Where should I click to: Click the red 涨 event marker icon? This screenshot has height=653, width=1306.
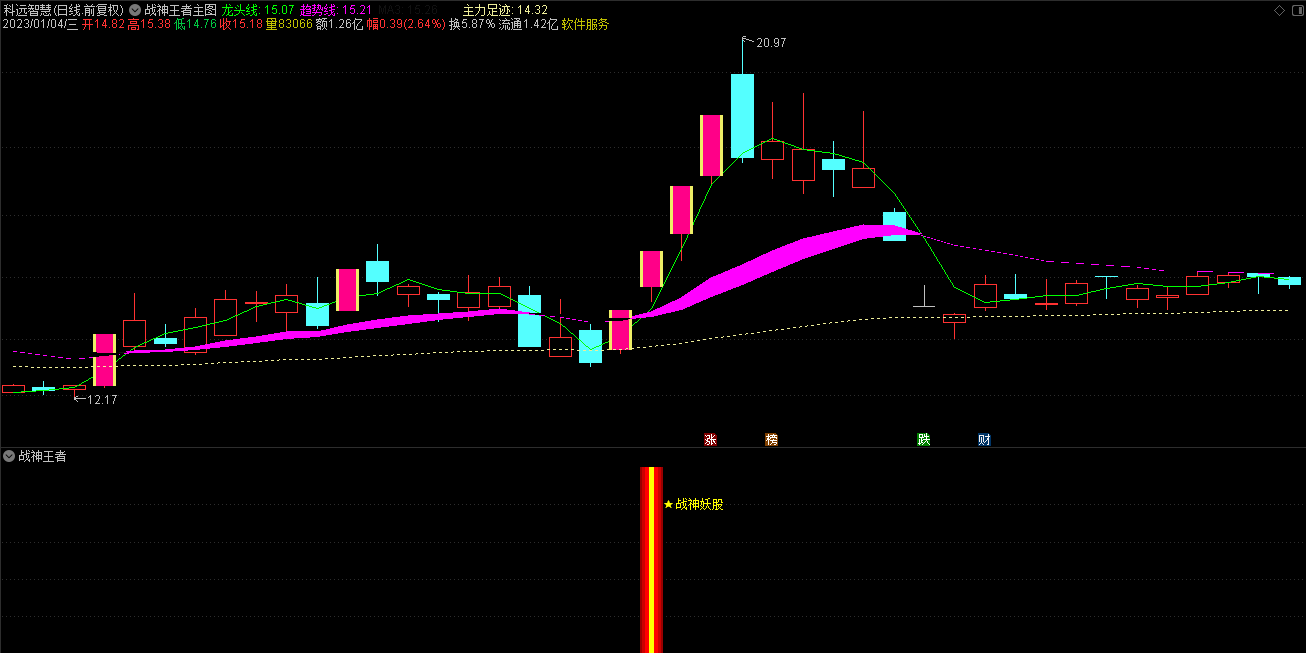pos(711,439)
